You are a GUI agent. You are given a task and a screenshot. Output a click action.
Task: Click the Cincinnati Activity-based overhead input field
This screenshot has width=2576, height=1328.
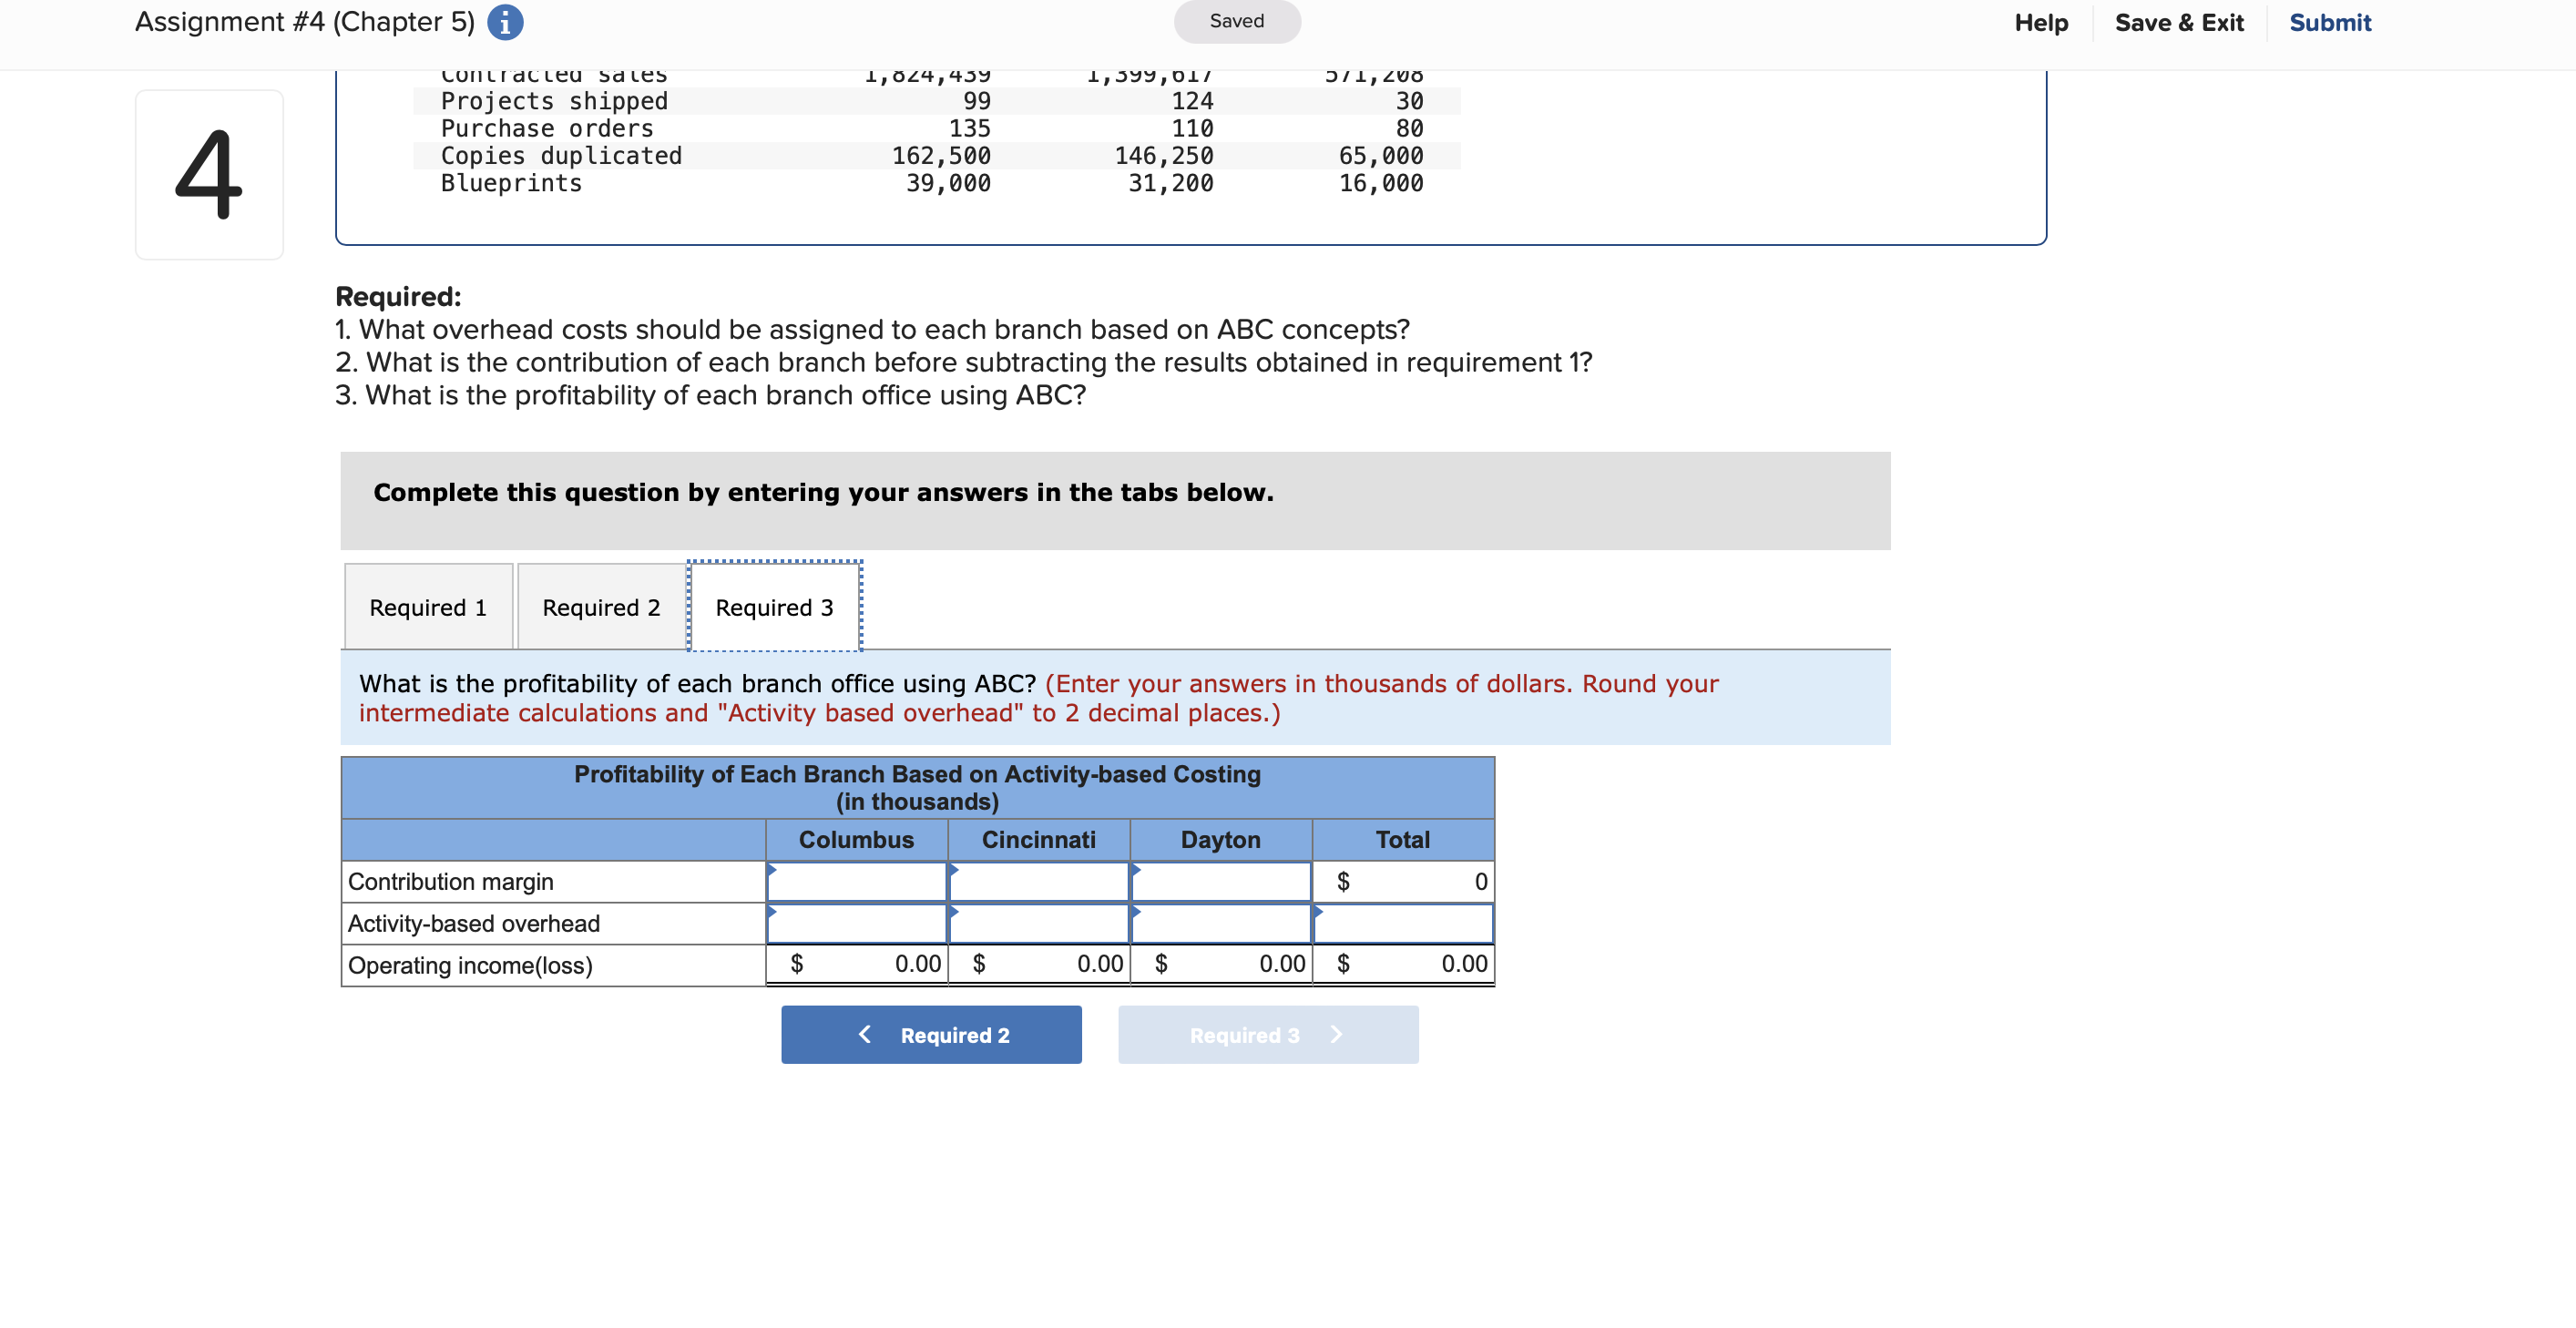tap(1038, 924)
